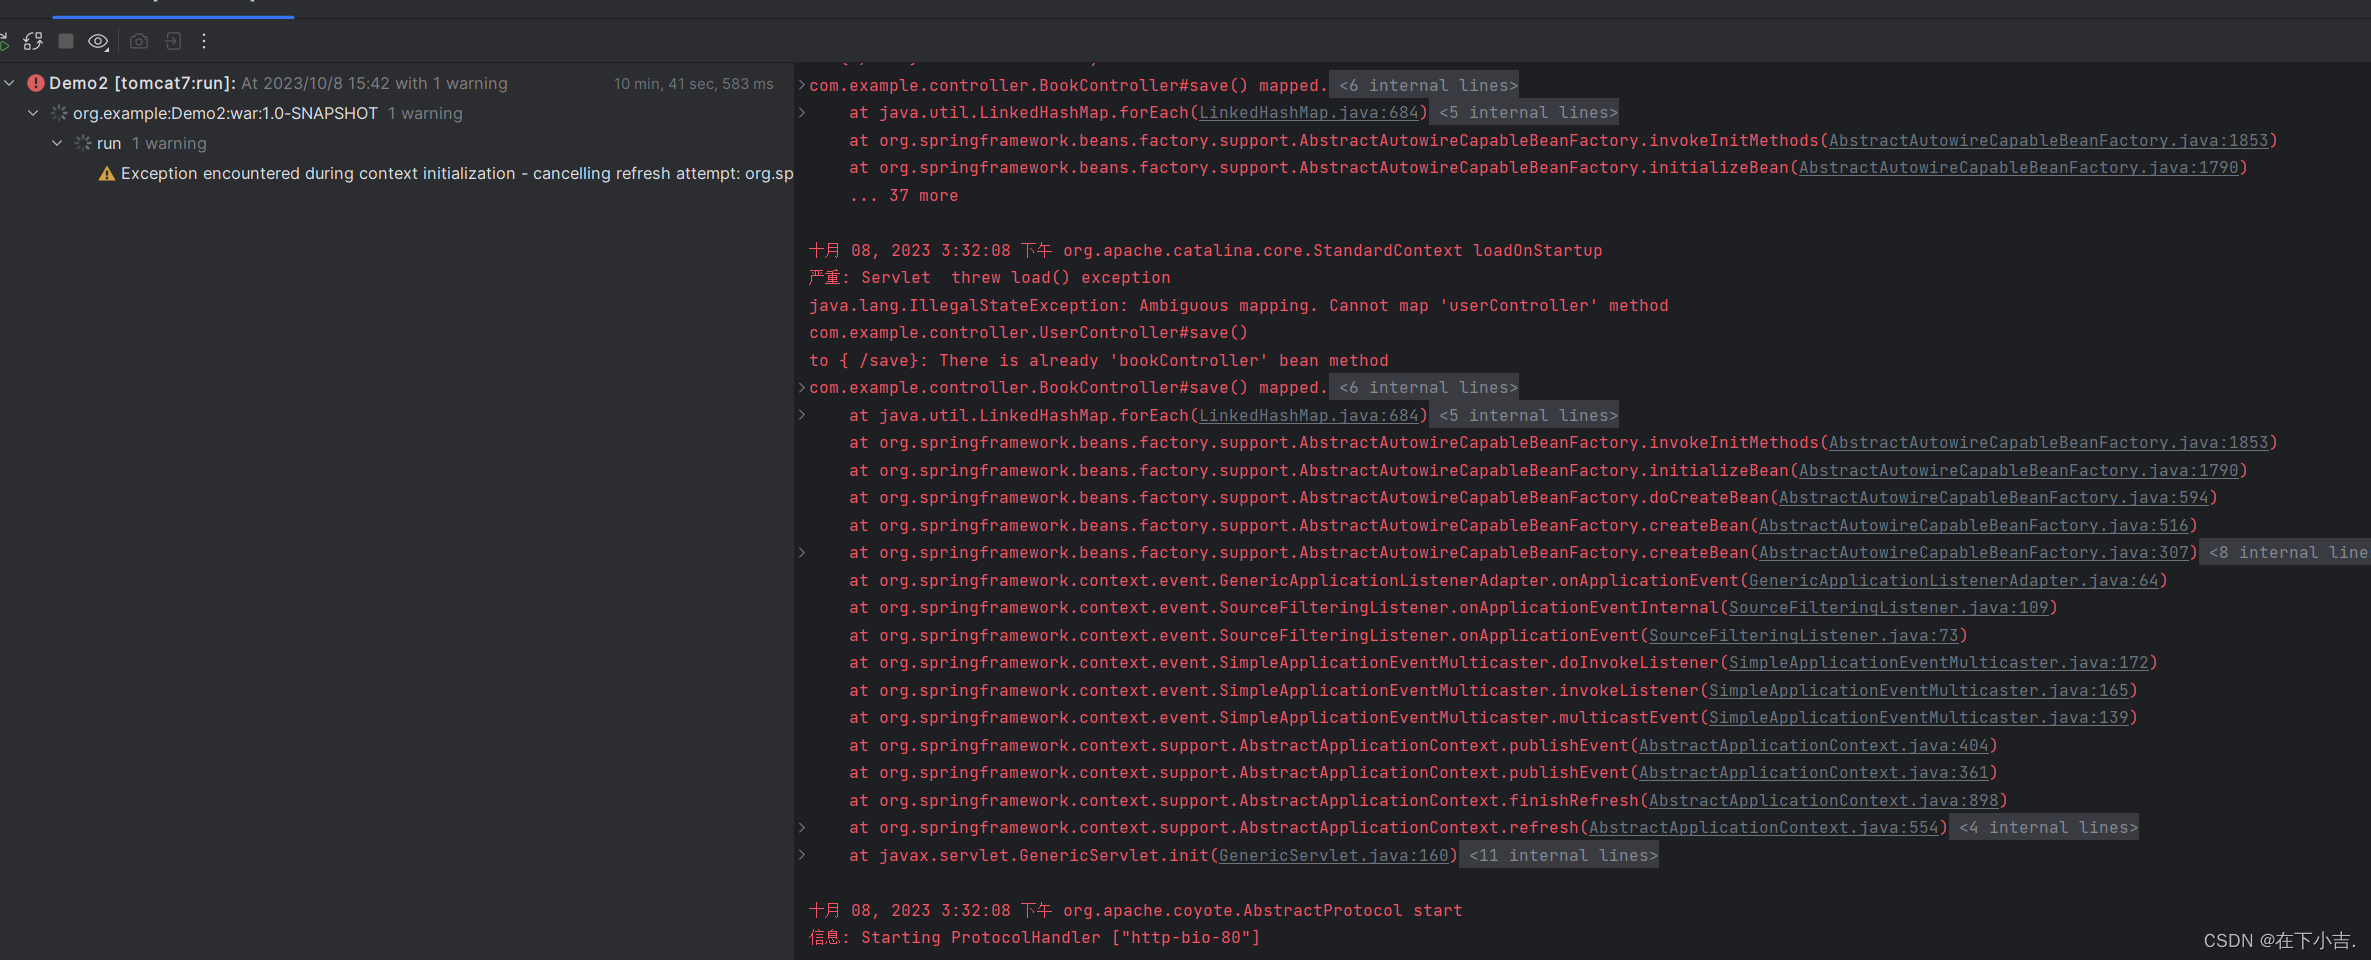Screen dimensions: 2371x960
Task: Open link SourceFilteringListener.java:73
Action: pyautogui.click(x=1803, y=635)
